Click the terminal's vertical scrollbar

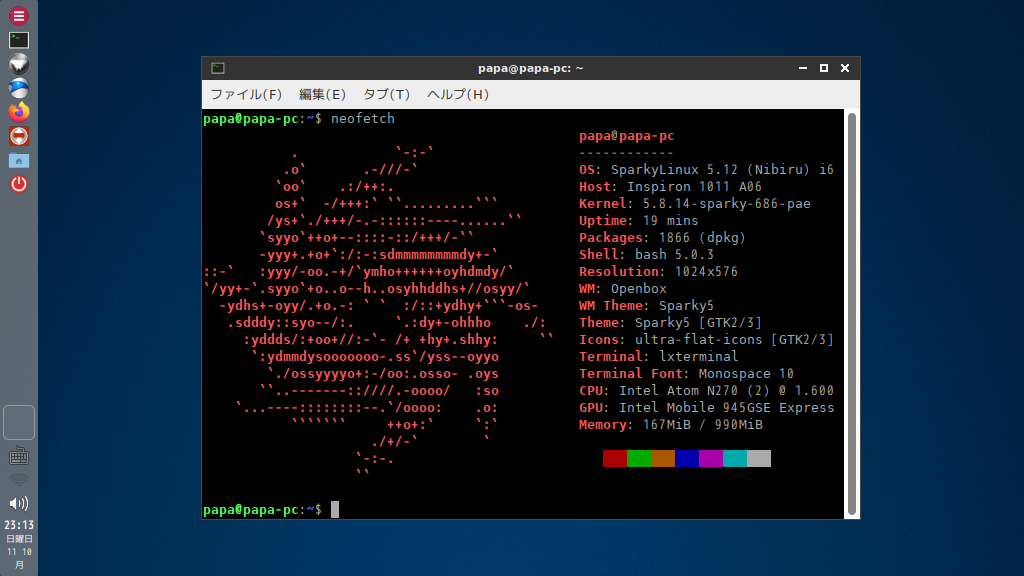(852, 314)
